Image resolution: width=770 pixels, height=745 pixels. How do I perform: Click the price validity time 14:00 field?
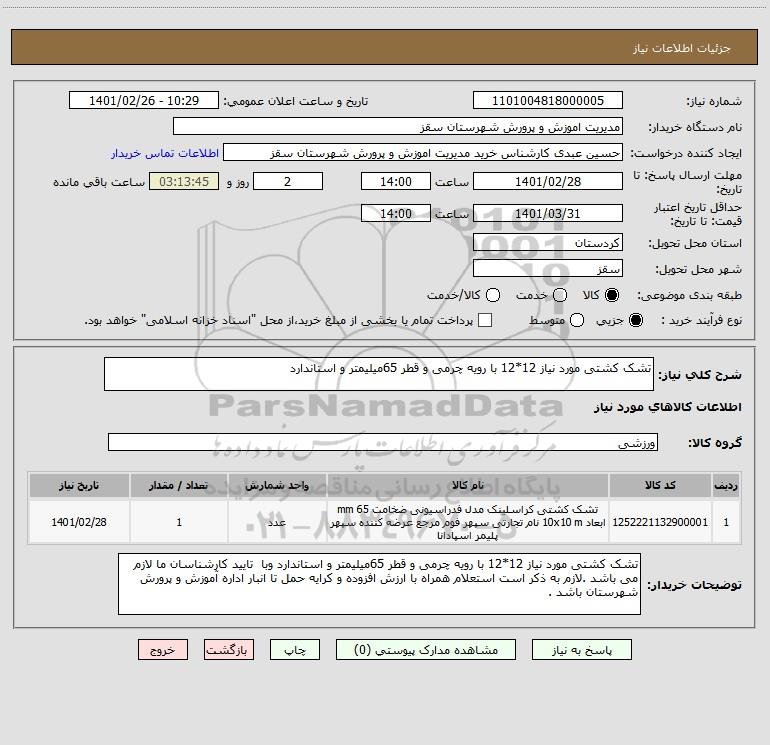[x=396, y=213]
